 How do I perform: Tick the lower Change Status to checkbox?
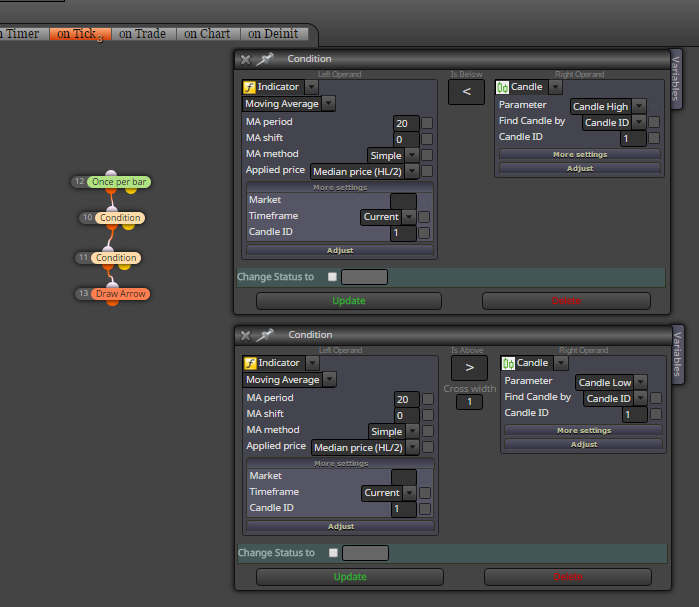(x=333, y=553)
